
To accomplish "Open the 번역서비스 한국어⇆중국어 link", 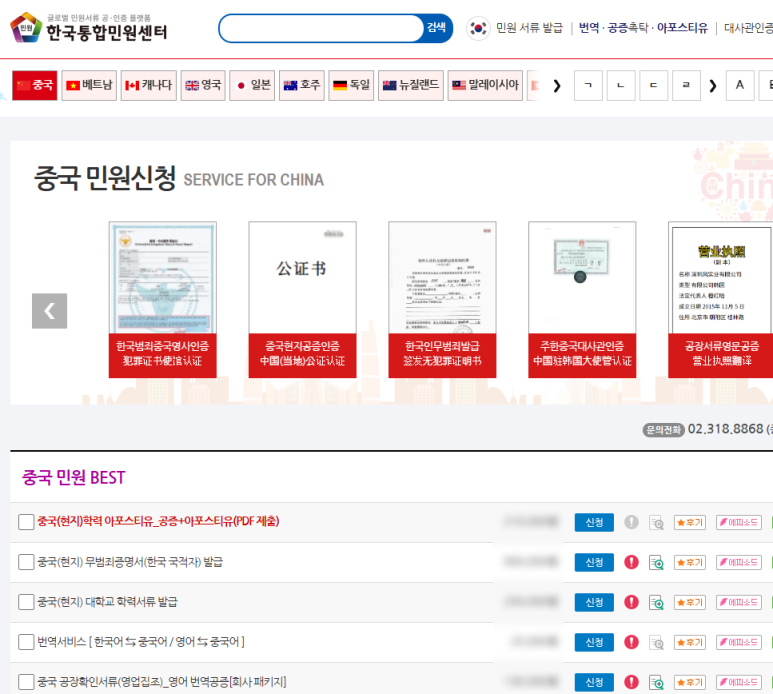I will tap(141, 642).
